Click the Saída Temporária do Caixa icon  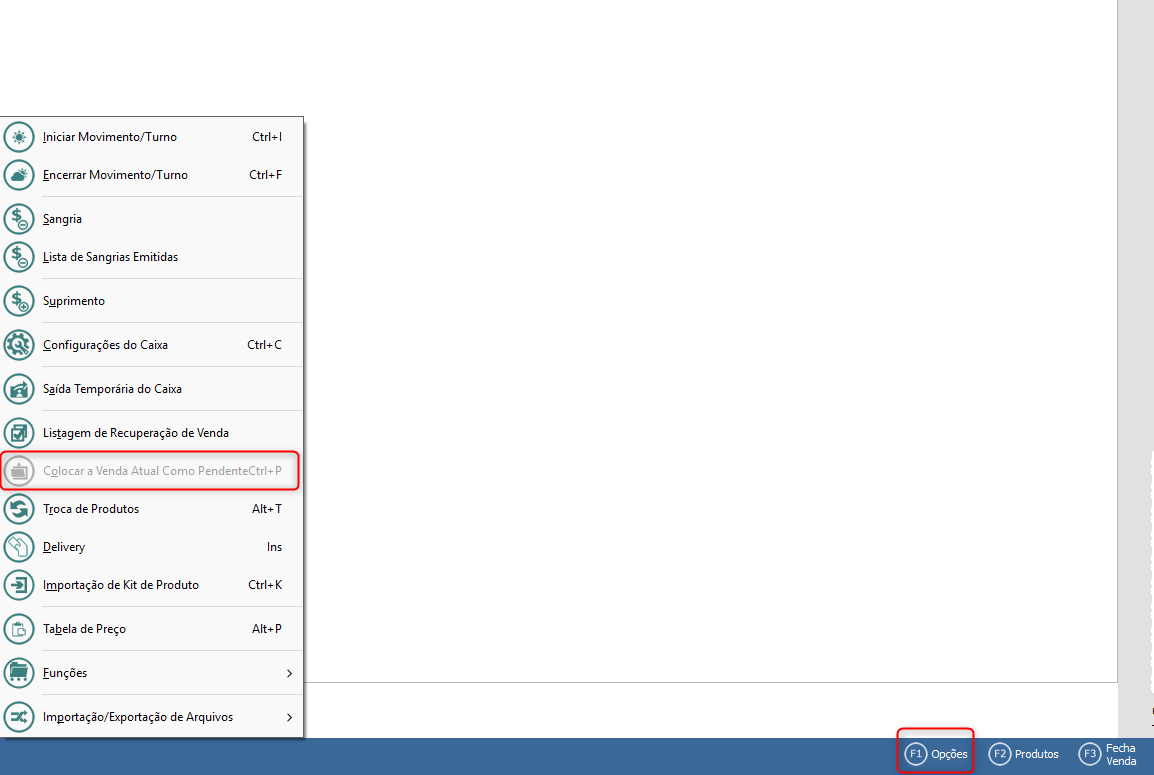[19, 389]
